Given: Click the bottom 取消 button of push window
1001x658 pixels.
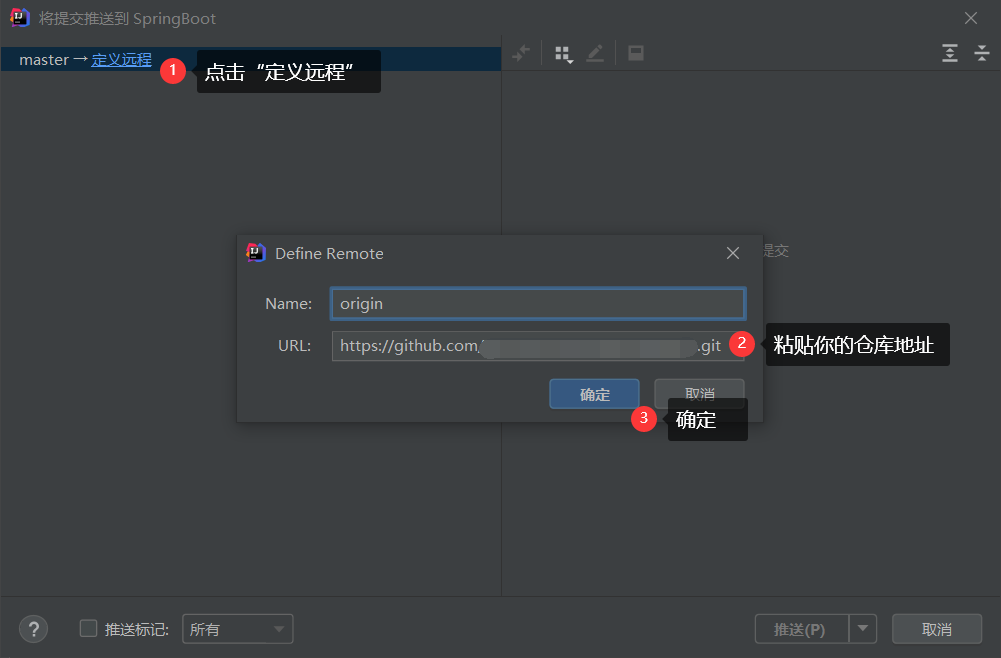Looking at the screenshot, I should pos(937,629).
